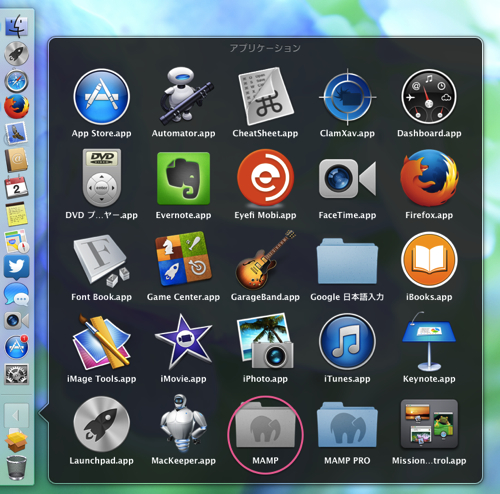The height and width of the screenshot is (494, 500).
Task: Open iMage Tools.app
Action: pyautogui.click(x=102, y=341)
